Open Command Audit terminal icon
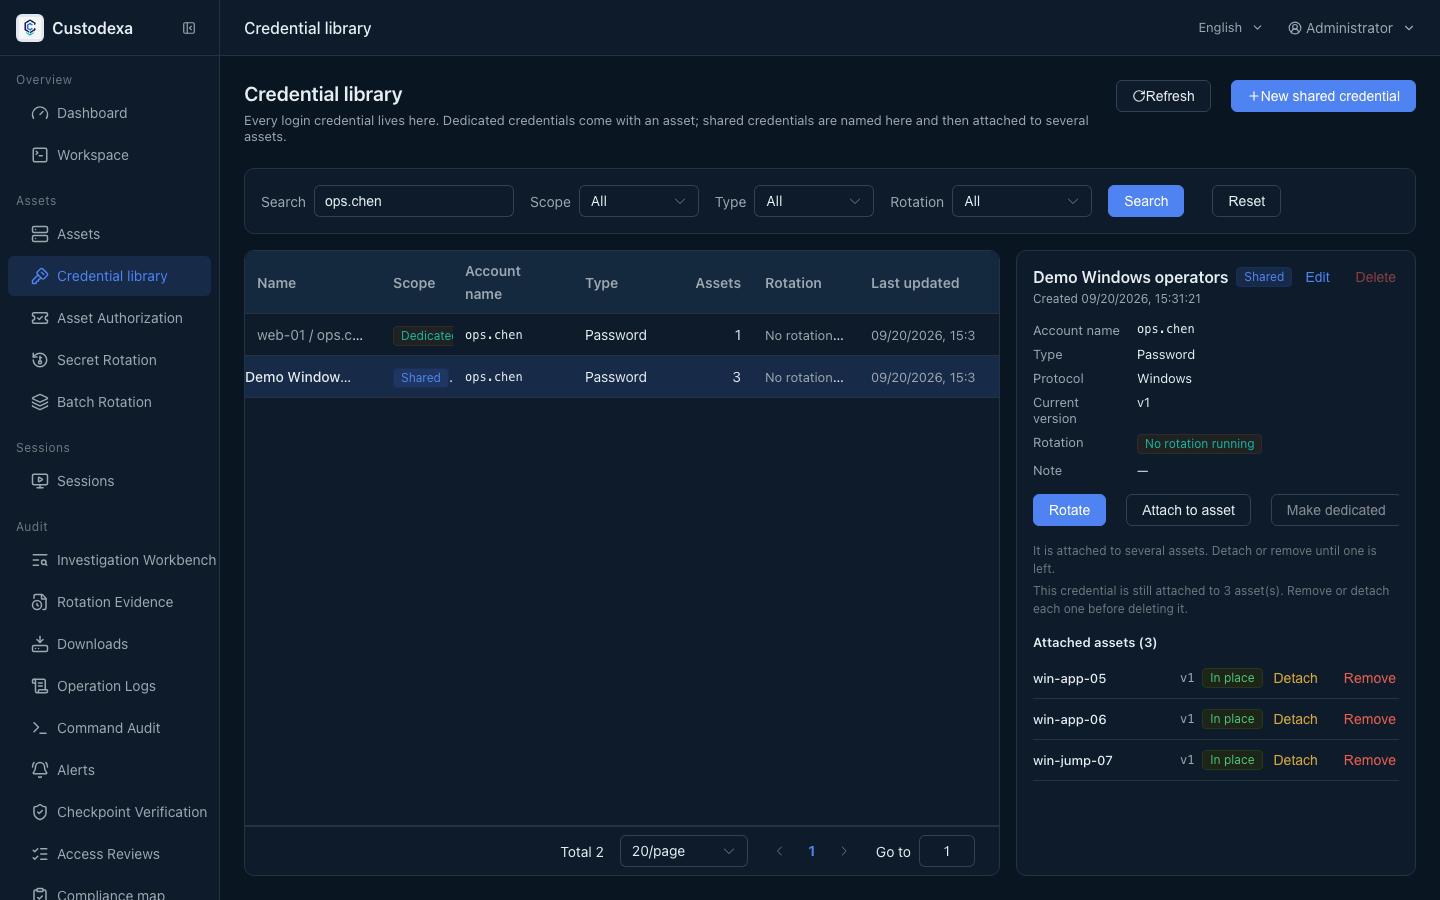 40,728
